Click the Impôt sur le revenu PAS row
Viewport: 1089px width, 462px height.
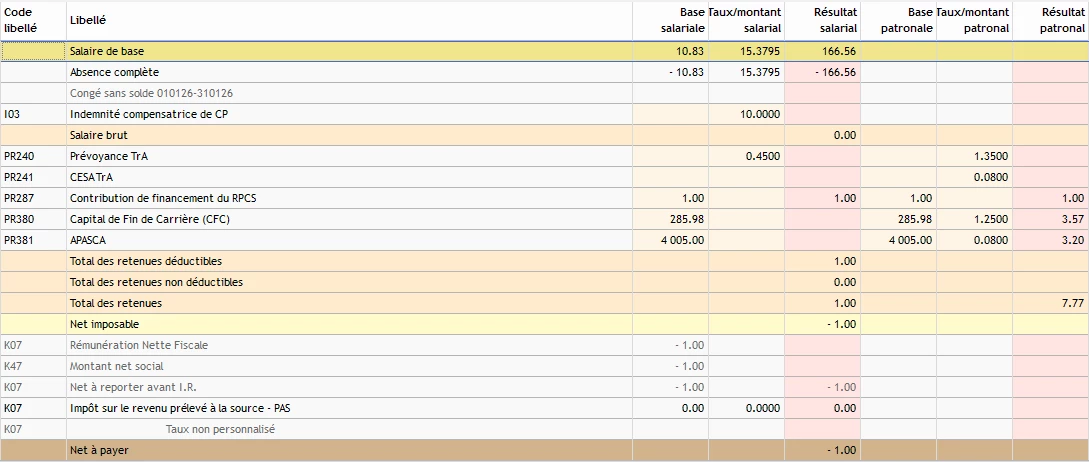click(544, 408)
